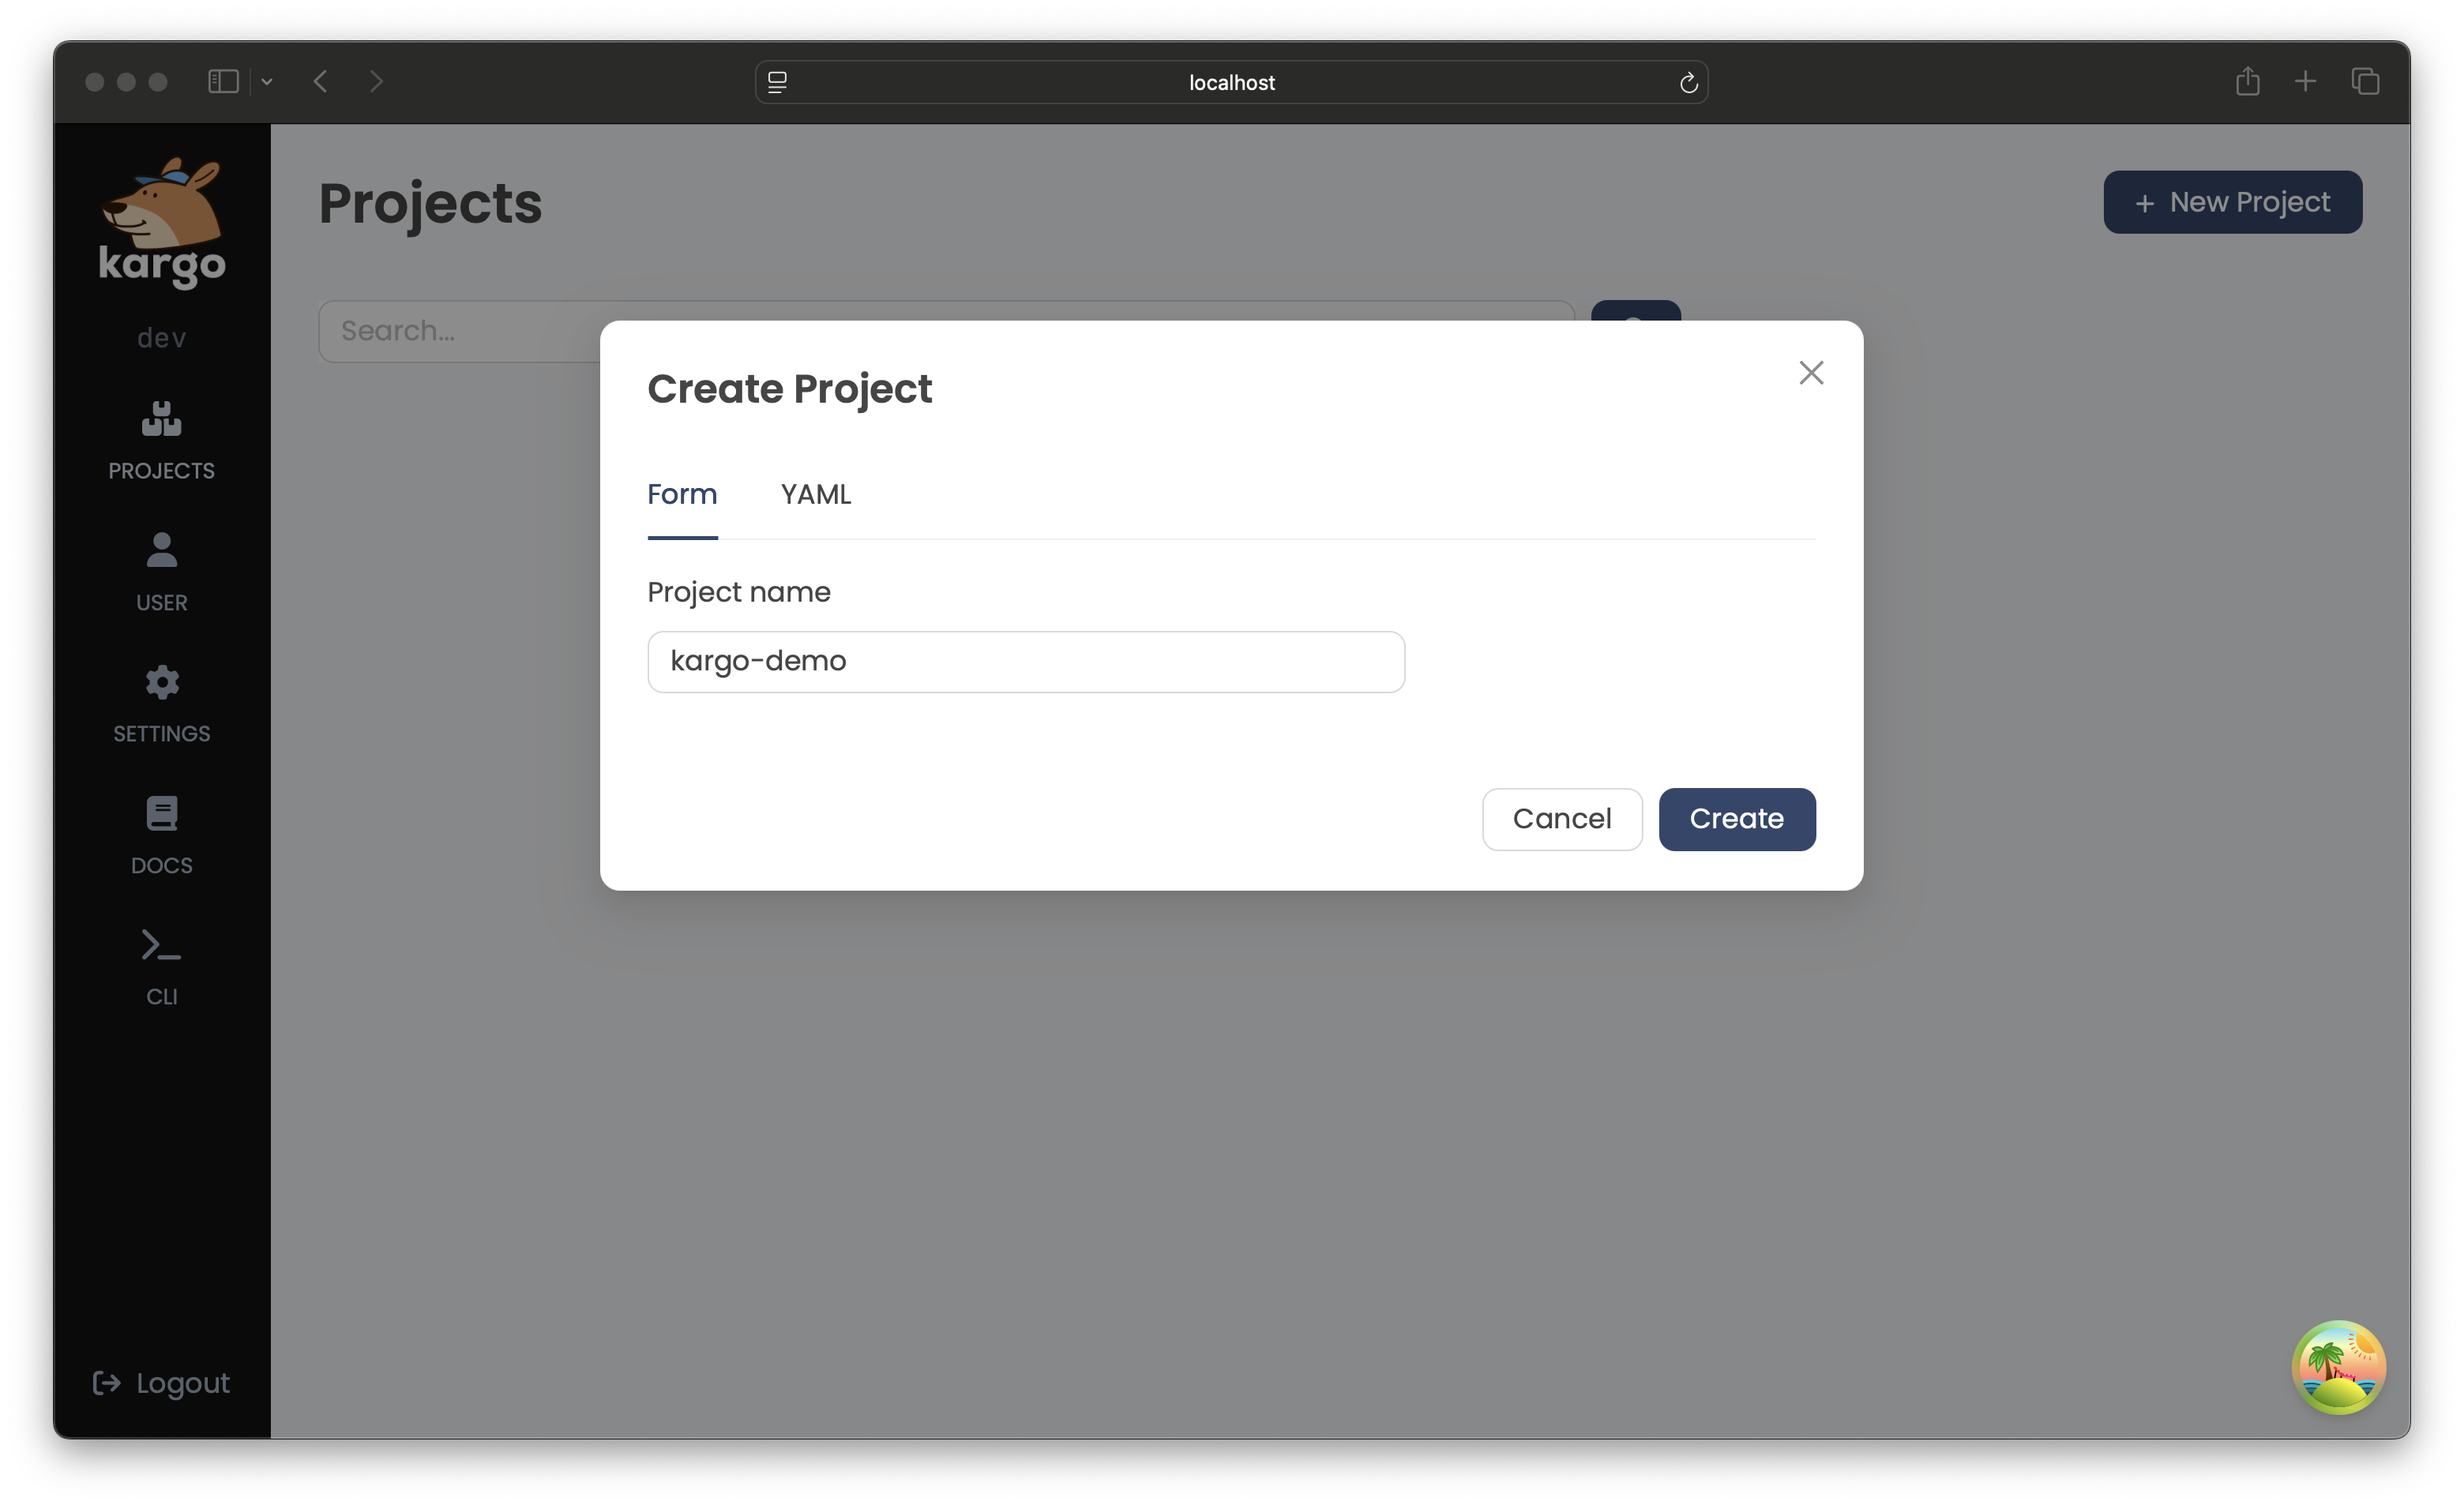Screen dimensions: 2464x1505
Task: Stay on the Form tab
Action: coord(682,494)
